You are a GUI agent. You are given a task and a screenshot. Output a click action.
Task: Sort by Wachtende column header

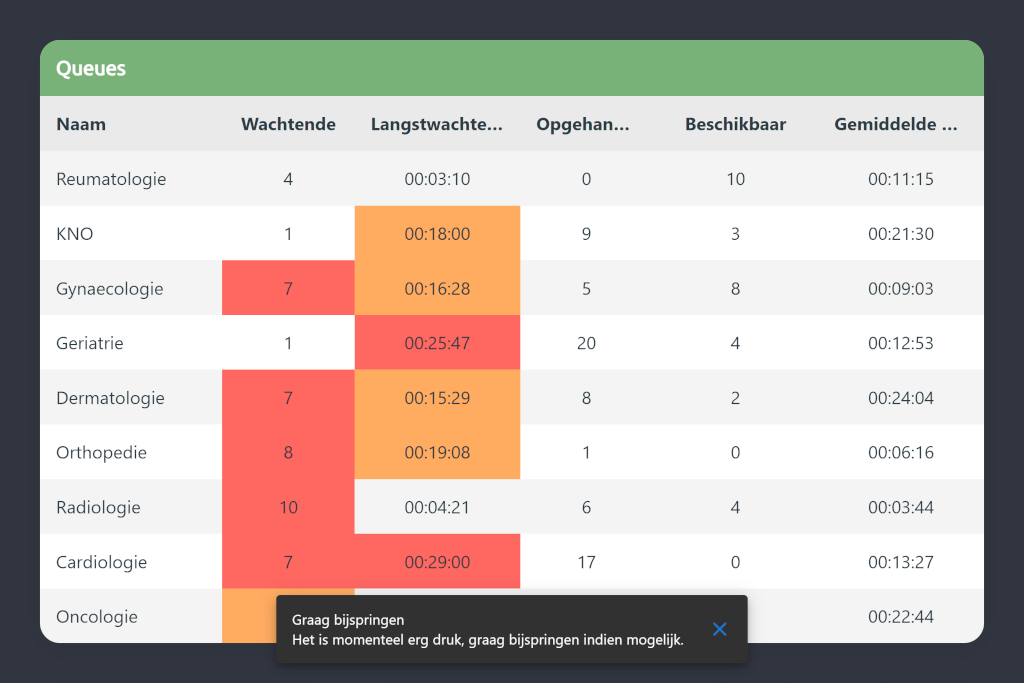[x=288, y=124]
